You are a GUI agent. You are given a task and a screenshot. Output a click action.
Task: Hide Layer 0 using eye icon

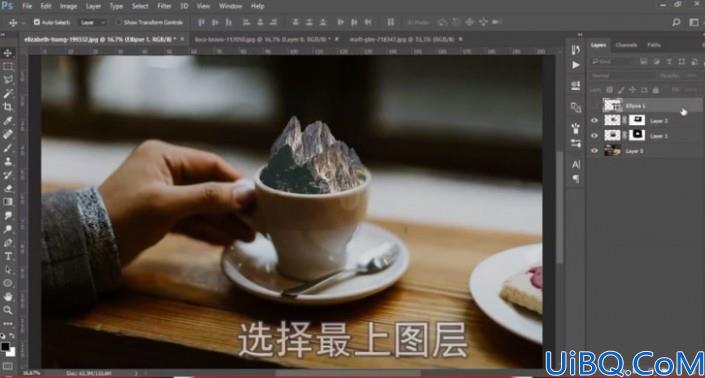[594, 151]
